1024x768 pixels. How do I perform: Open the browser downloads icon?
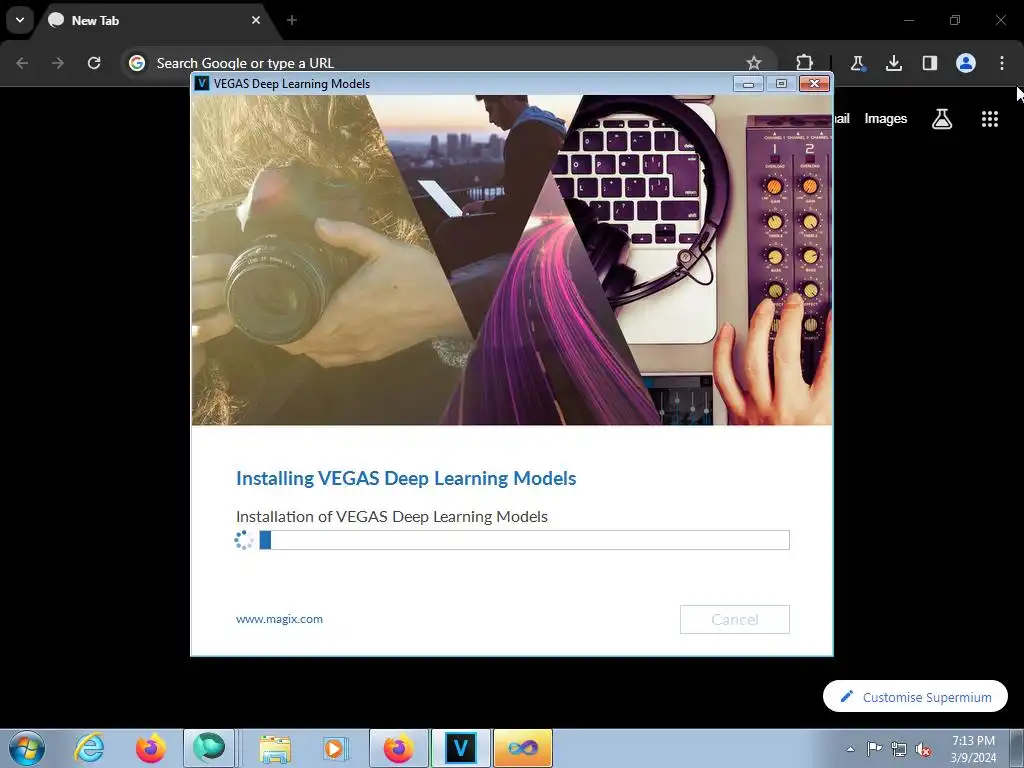[x=893, y=63]
